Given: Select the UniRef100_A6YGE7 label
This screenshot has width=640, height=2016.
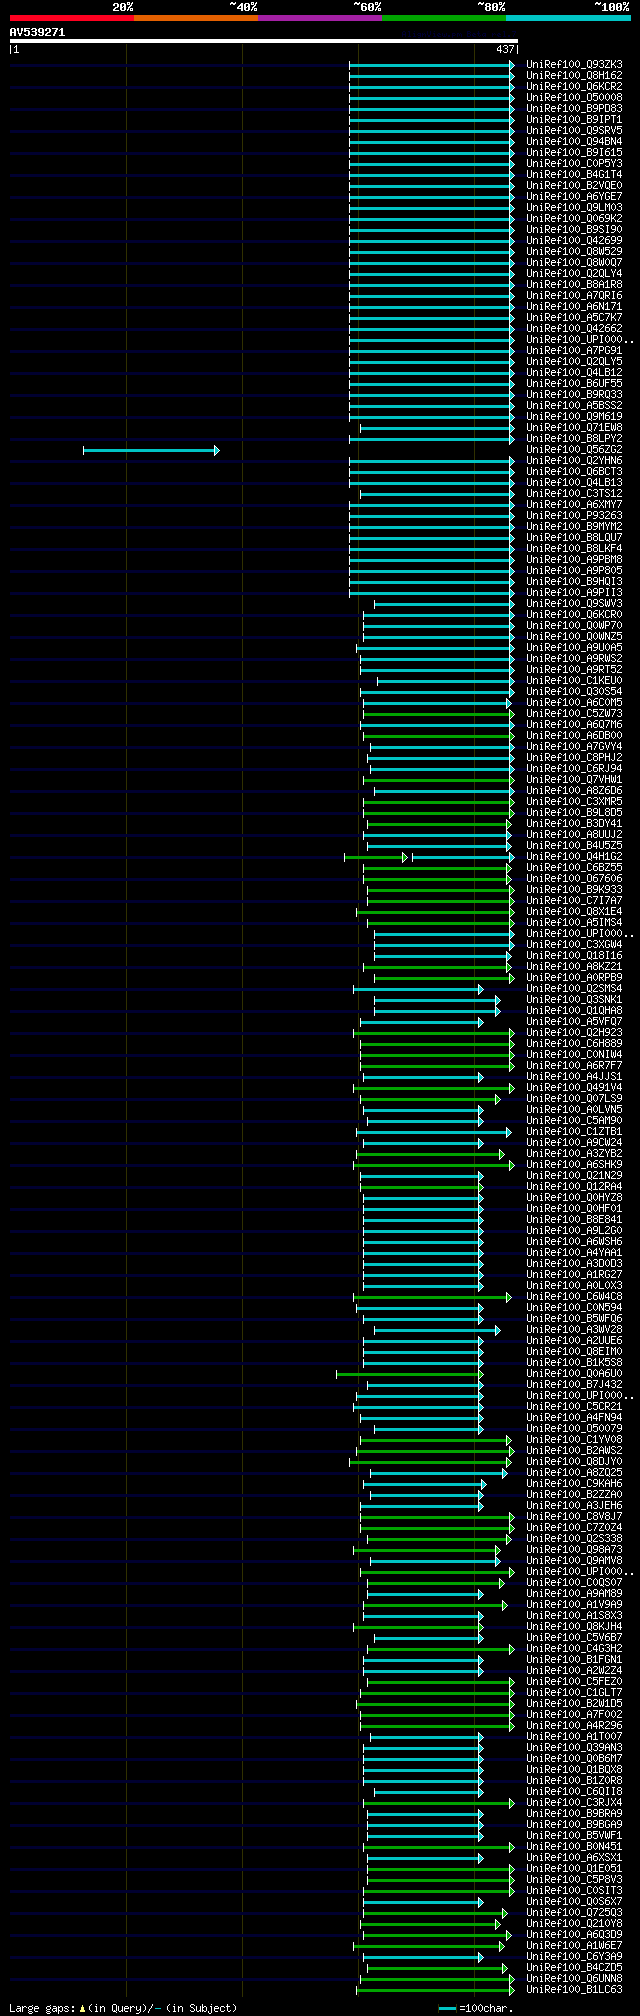Looking at the screenshot, I should point(574,196).
